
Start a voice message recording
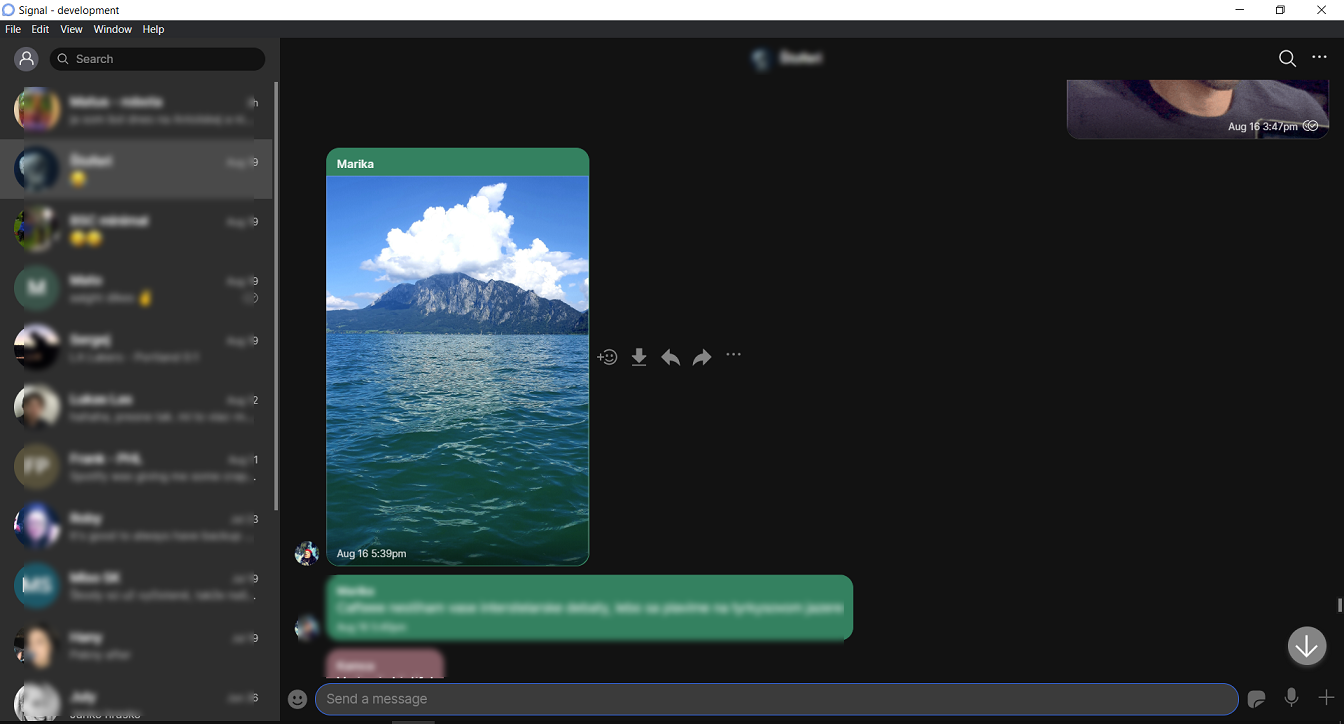(x=1291, y=698)
